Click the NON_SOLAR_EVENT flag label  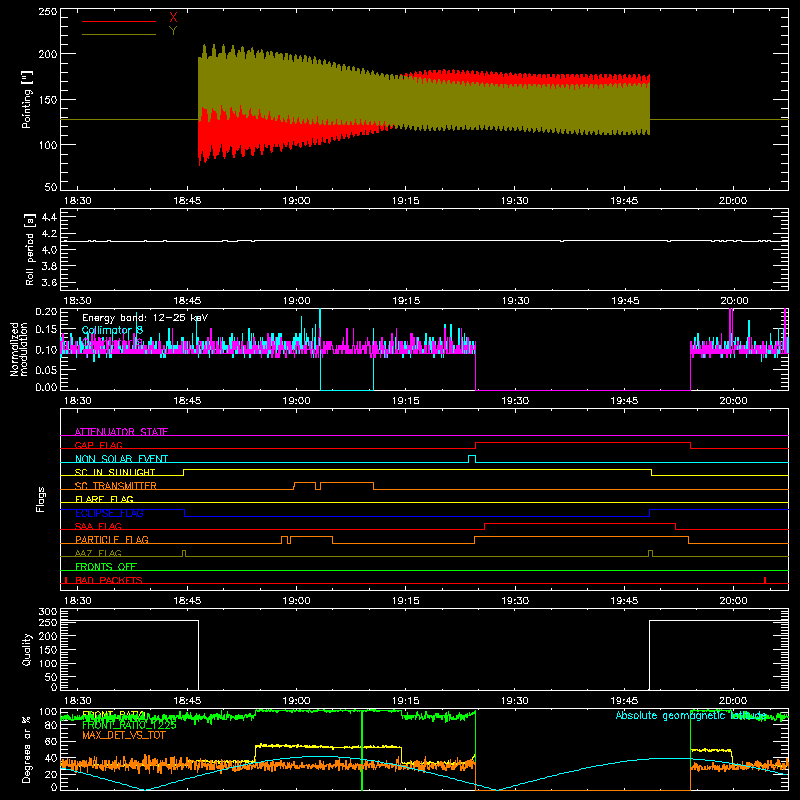(121, 459)
